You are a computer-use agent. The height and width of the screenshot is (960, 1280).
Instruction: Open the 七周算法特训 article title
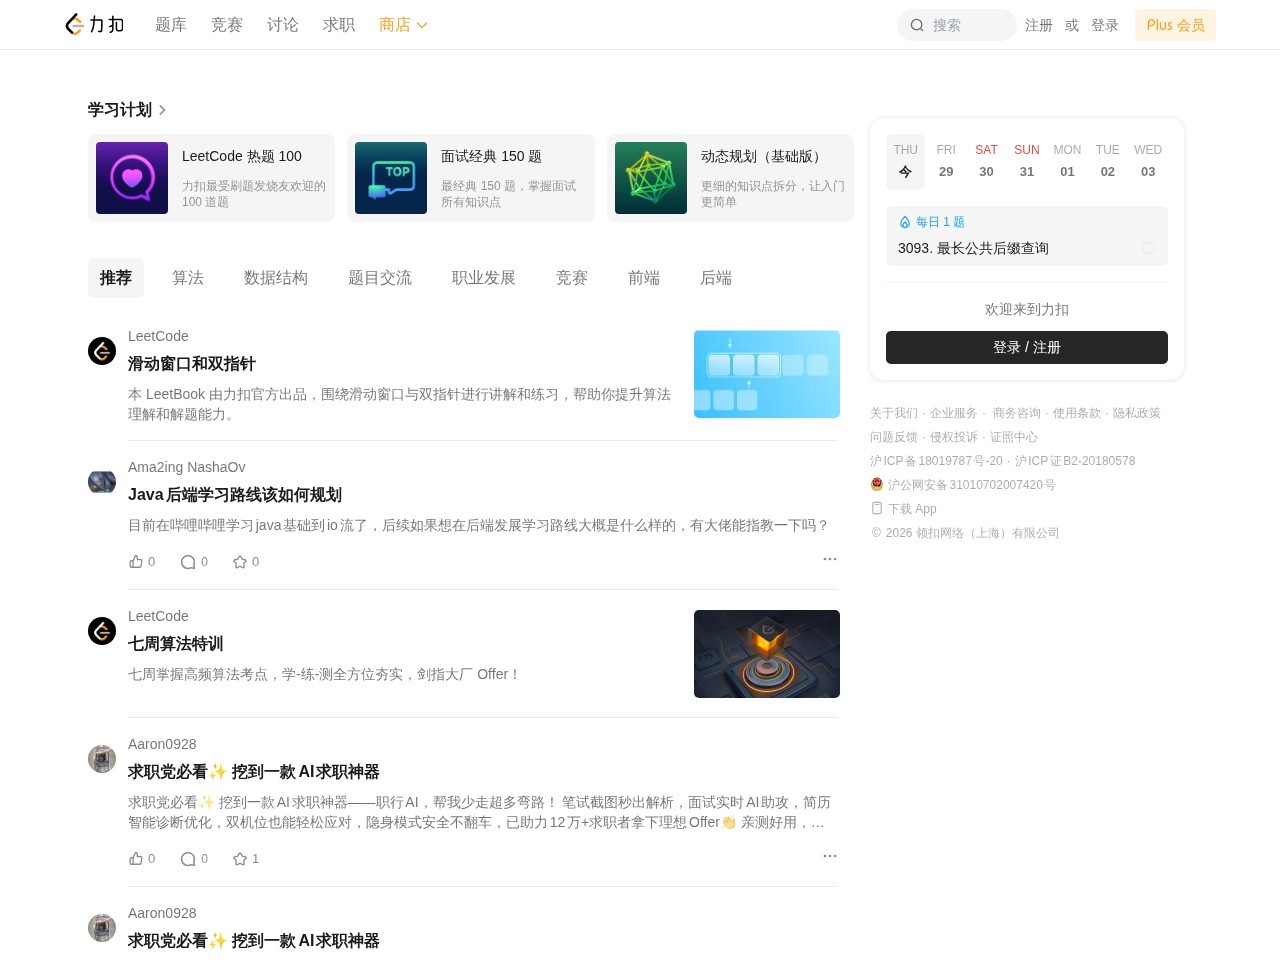pyautogui.click(x=176, y=644)
